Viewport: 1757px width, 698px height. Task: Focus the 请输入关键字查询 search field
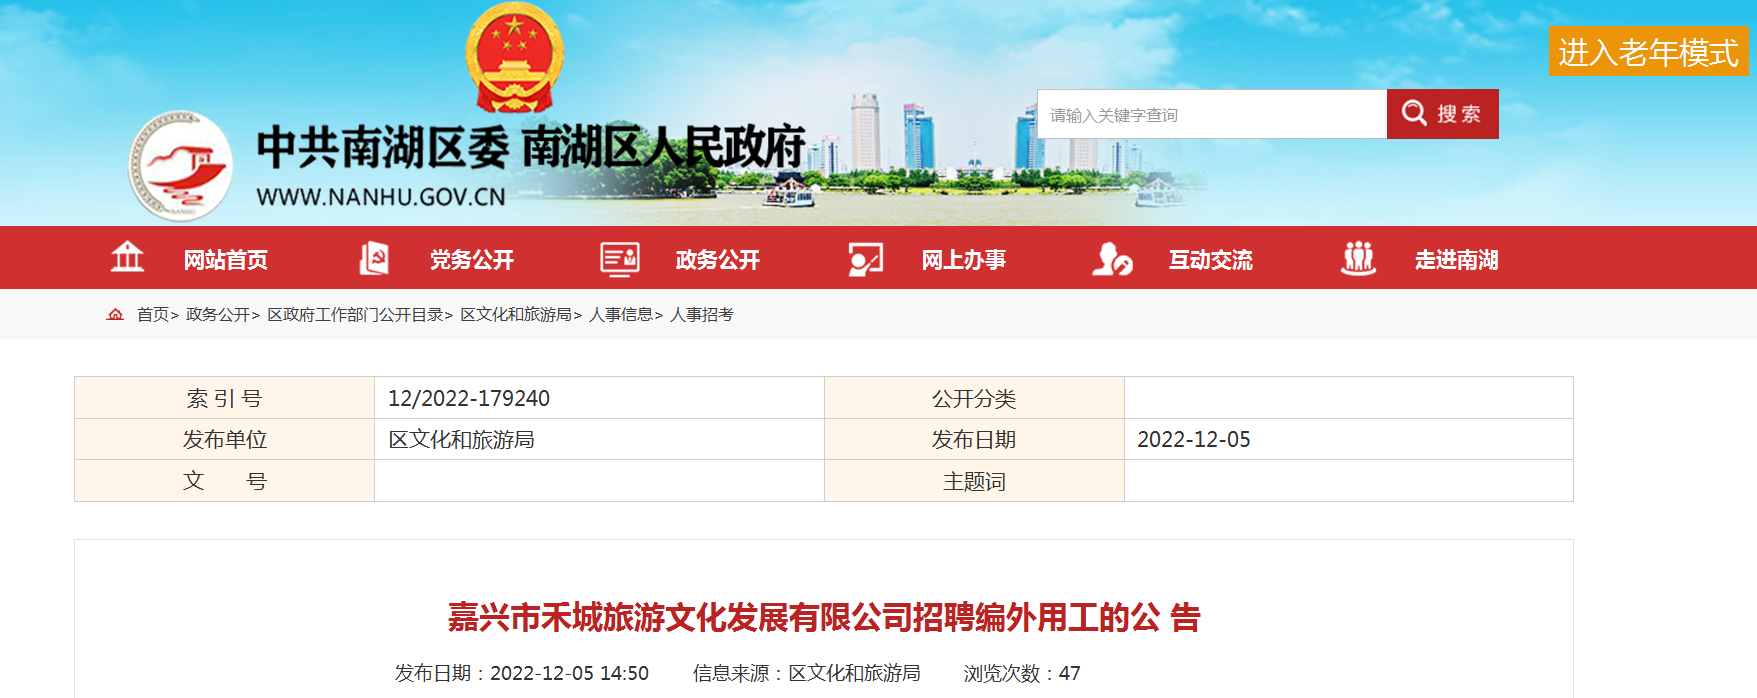[x=1212, y=114]
